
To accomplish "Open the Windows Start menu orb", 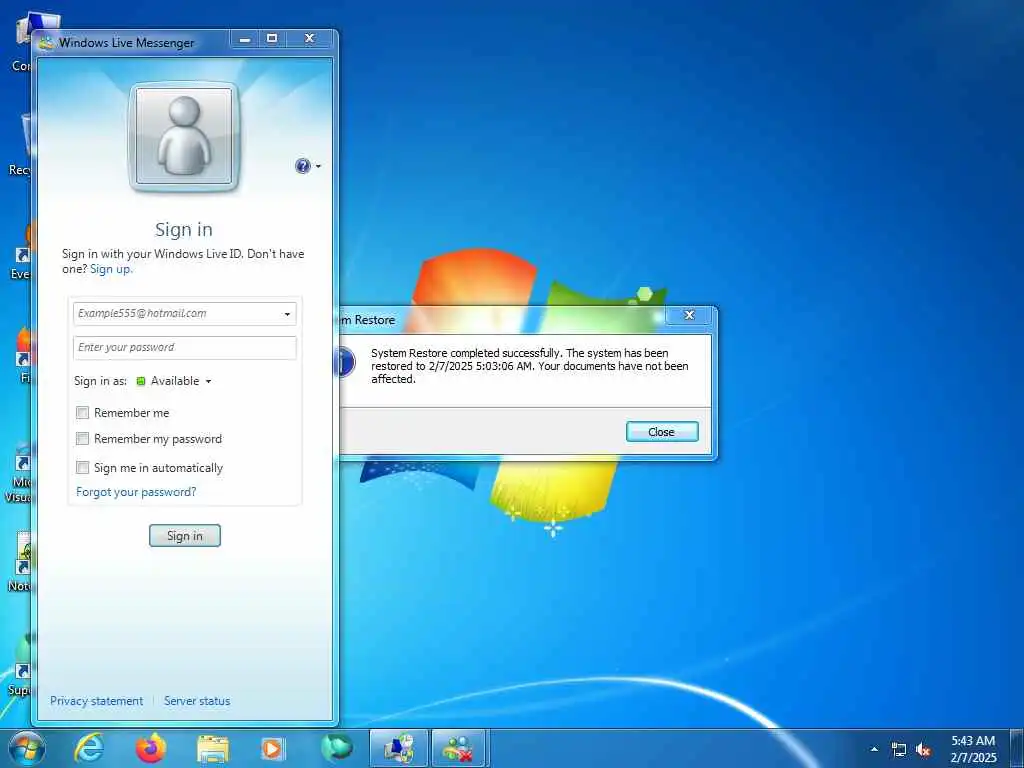I will (27, 748).
